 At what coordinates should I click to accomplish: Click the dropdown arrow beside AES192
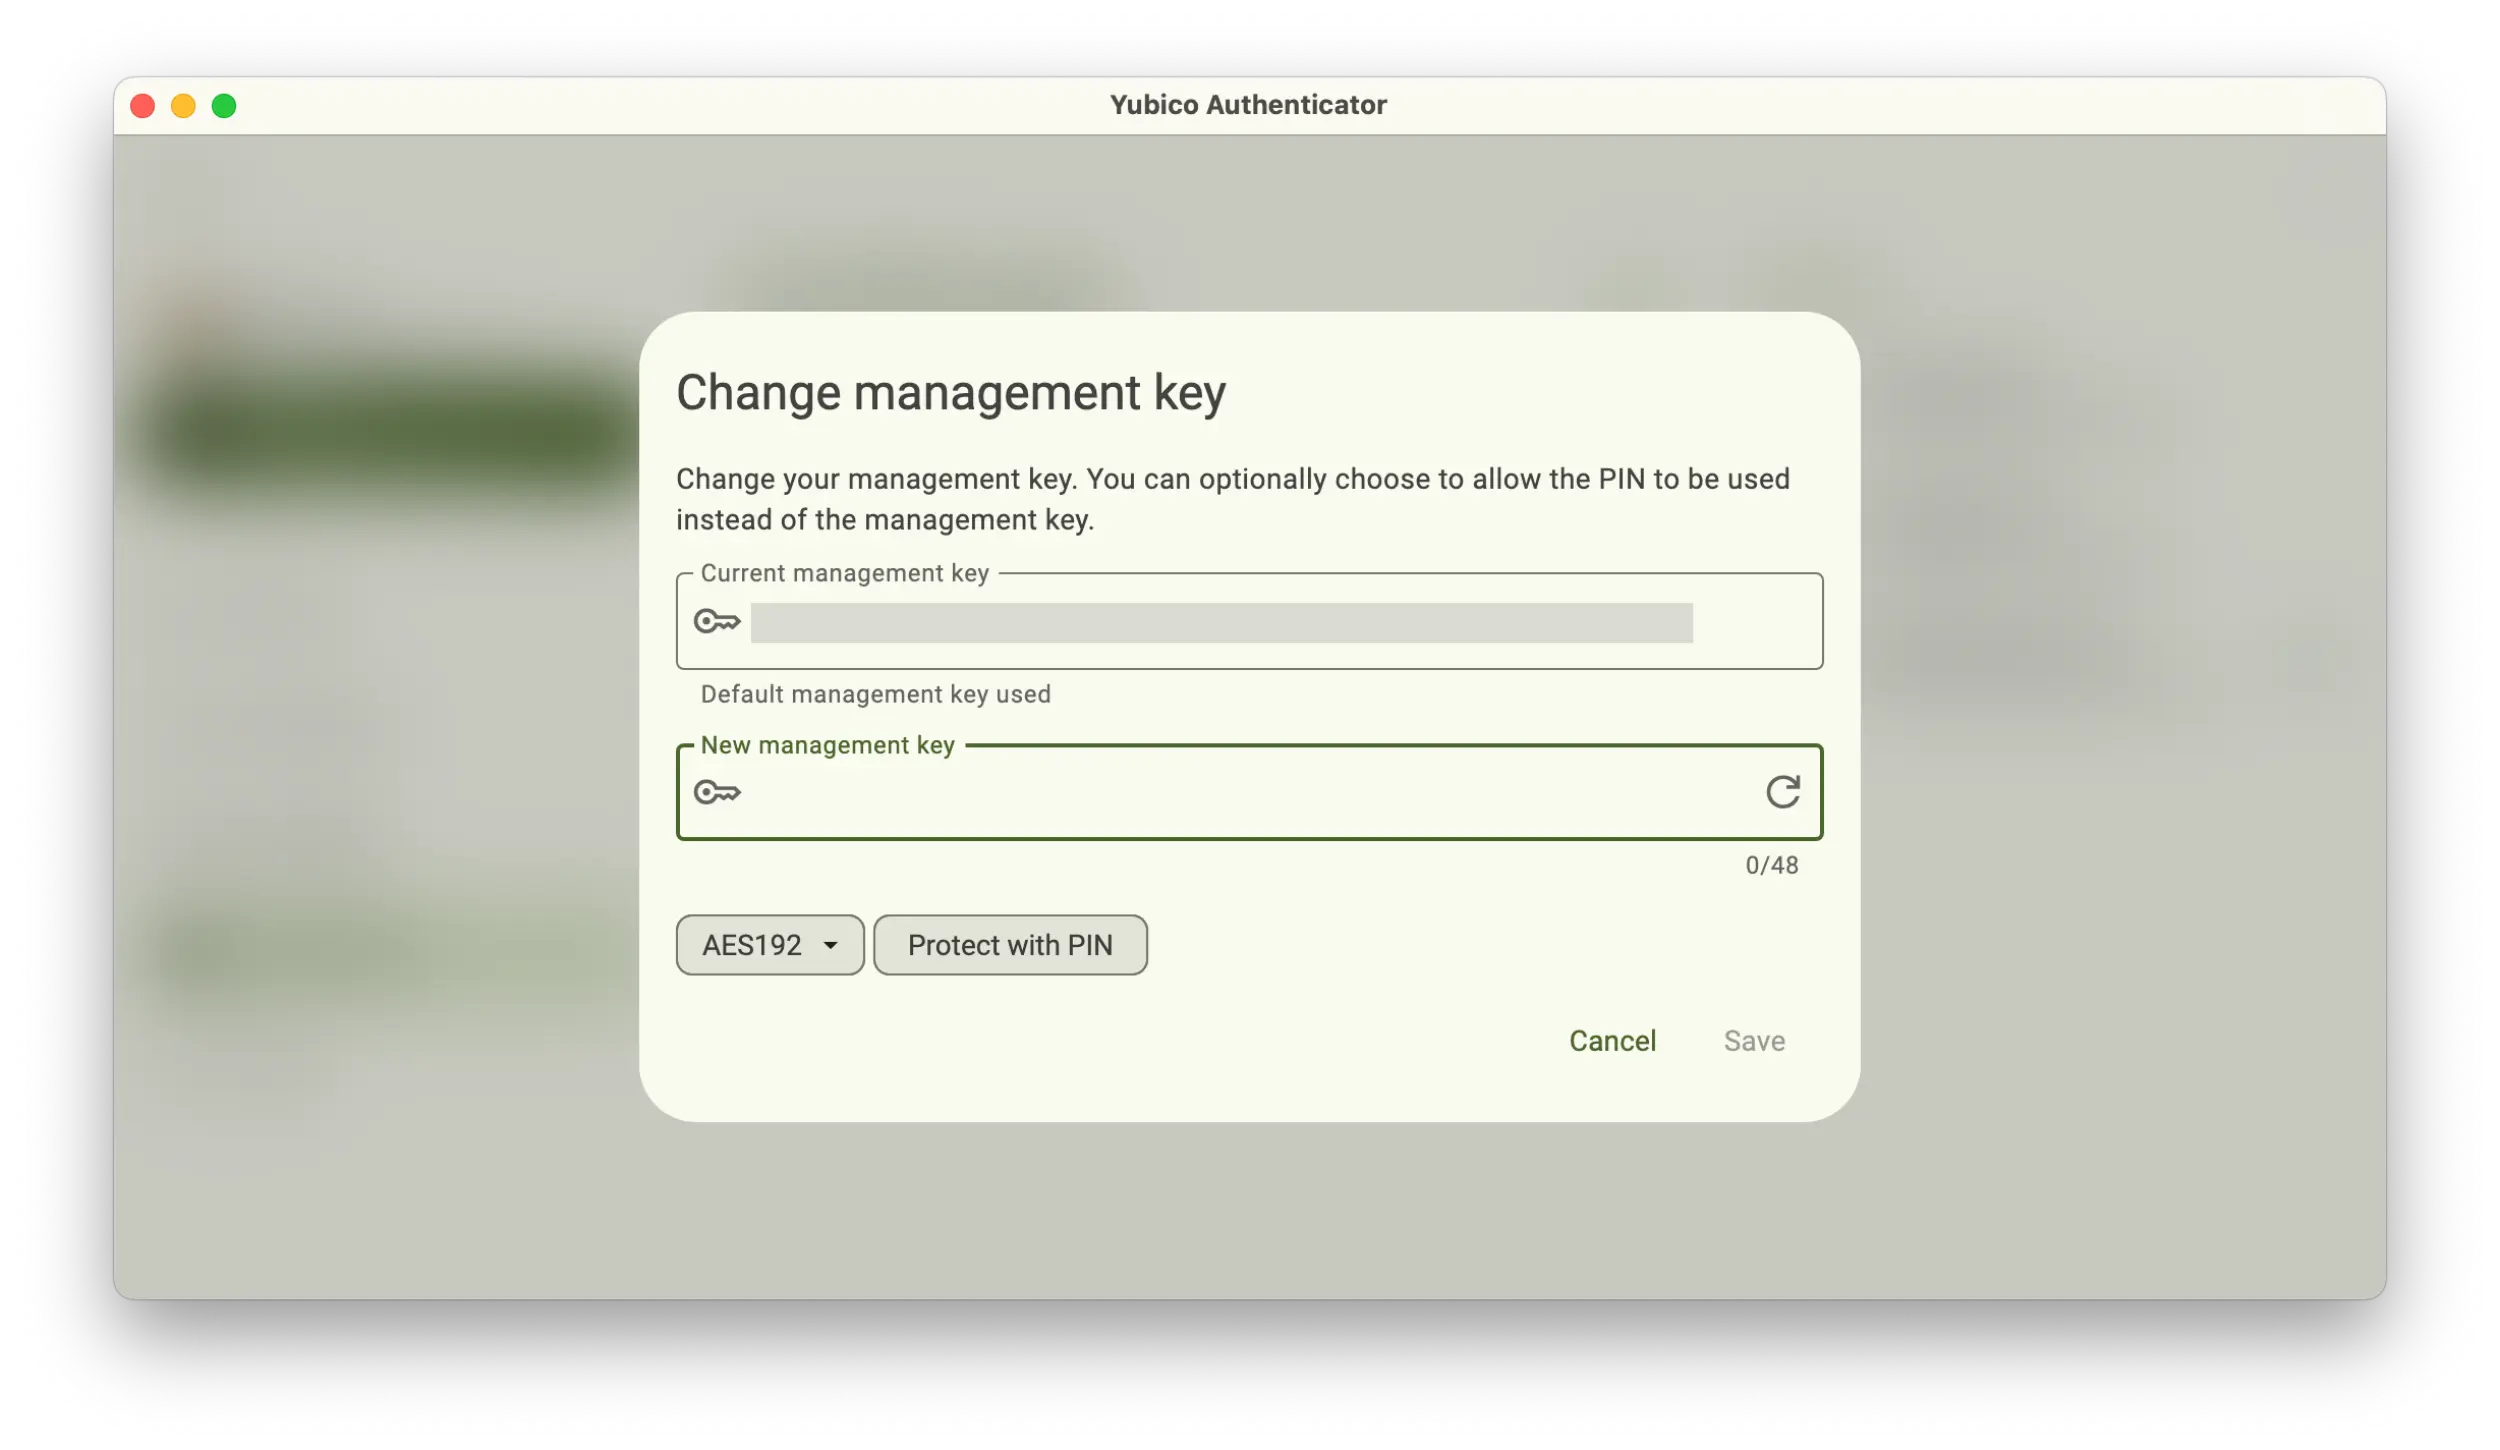(x=828, y=944)
